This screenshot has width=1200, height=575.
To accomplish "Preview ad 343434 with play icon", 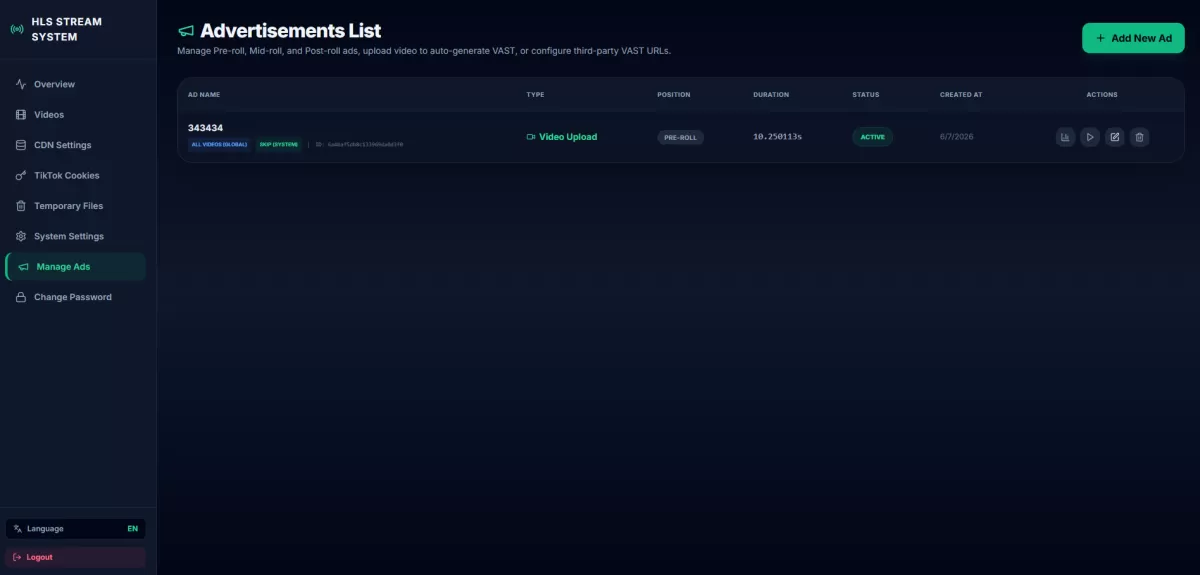I will [1090, 137].
